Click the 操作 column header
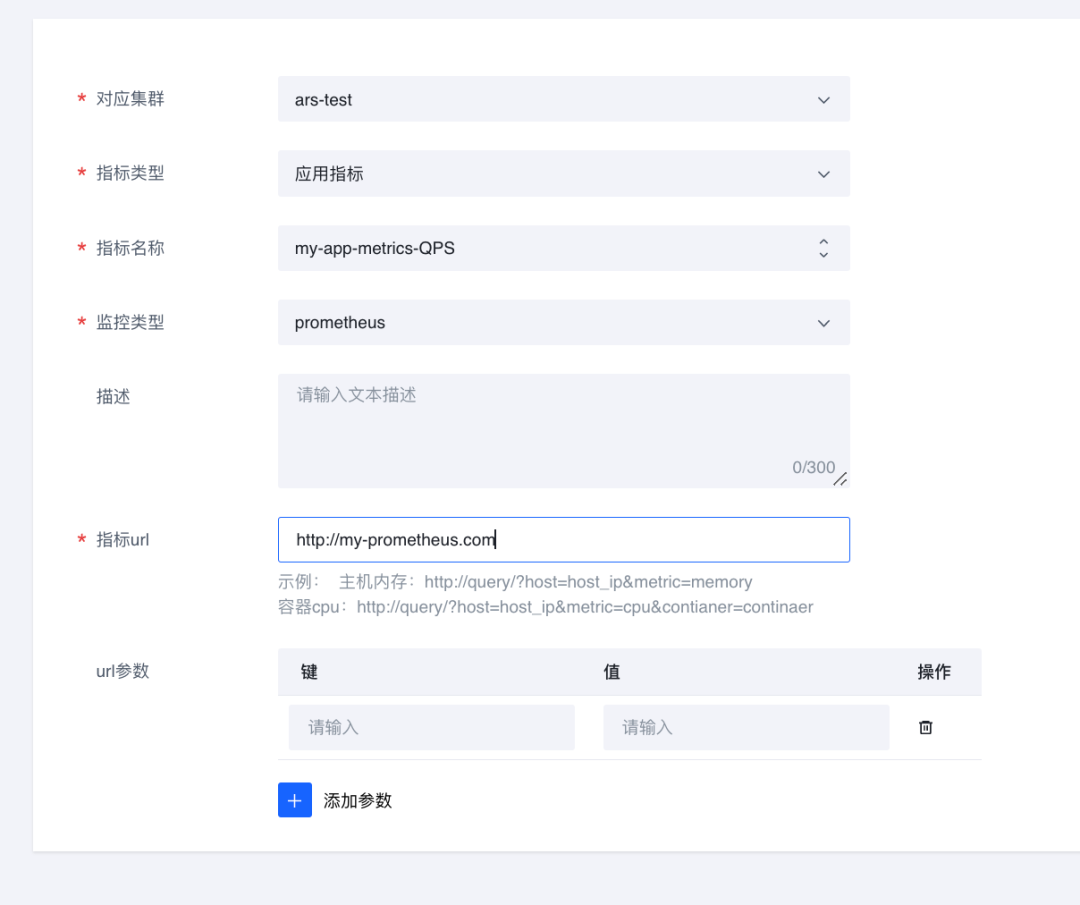This screenshot has height=905, width=1080. tap(934, 672)
